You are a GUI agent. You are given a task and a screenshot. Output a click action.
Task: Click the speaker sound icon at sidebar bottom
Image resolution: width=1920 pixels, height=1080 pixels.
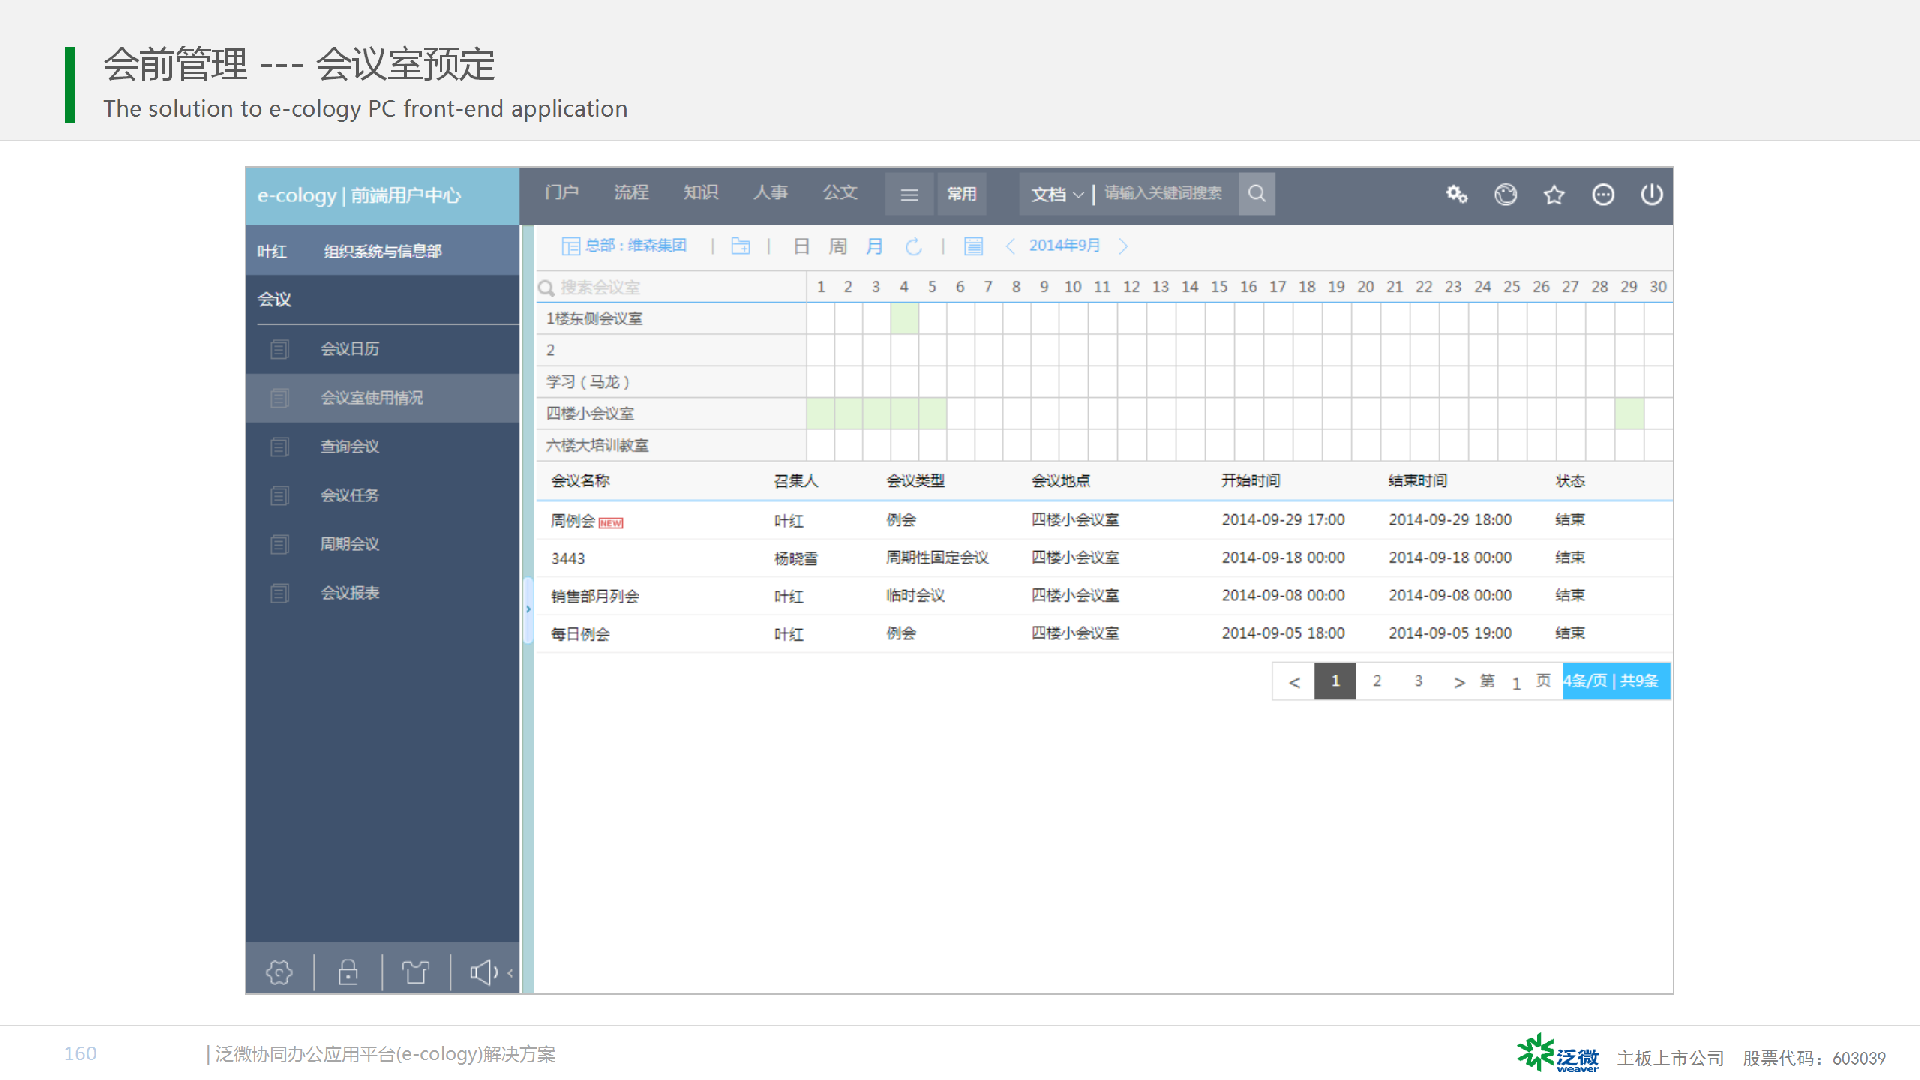click(x=484, y=972)
